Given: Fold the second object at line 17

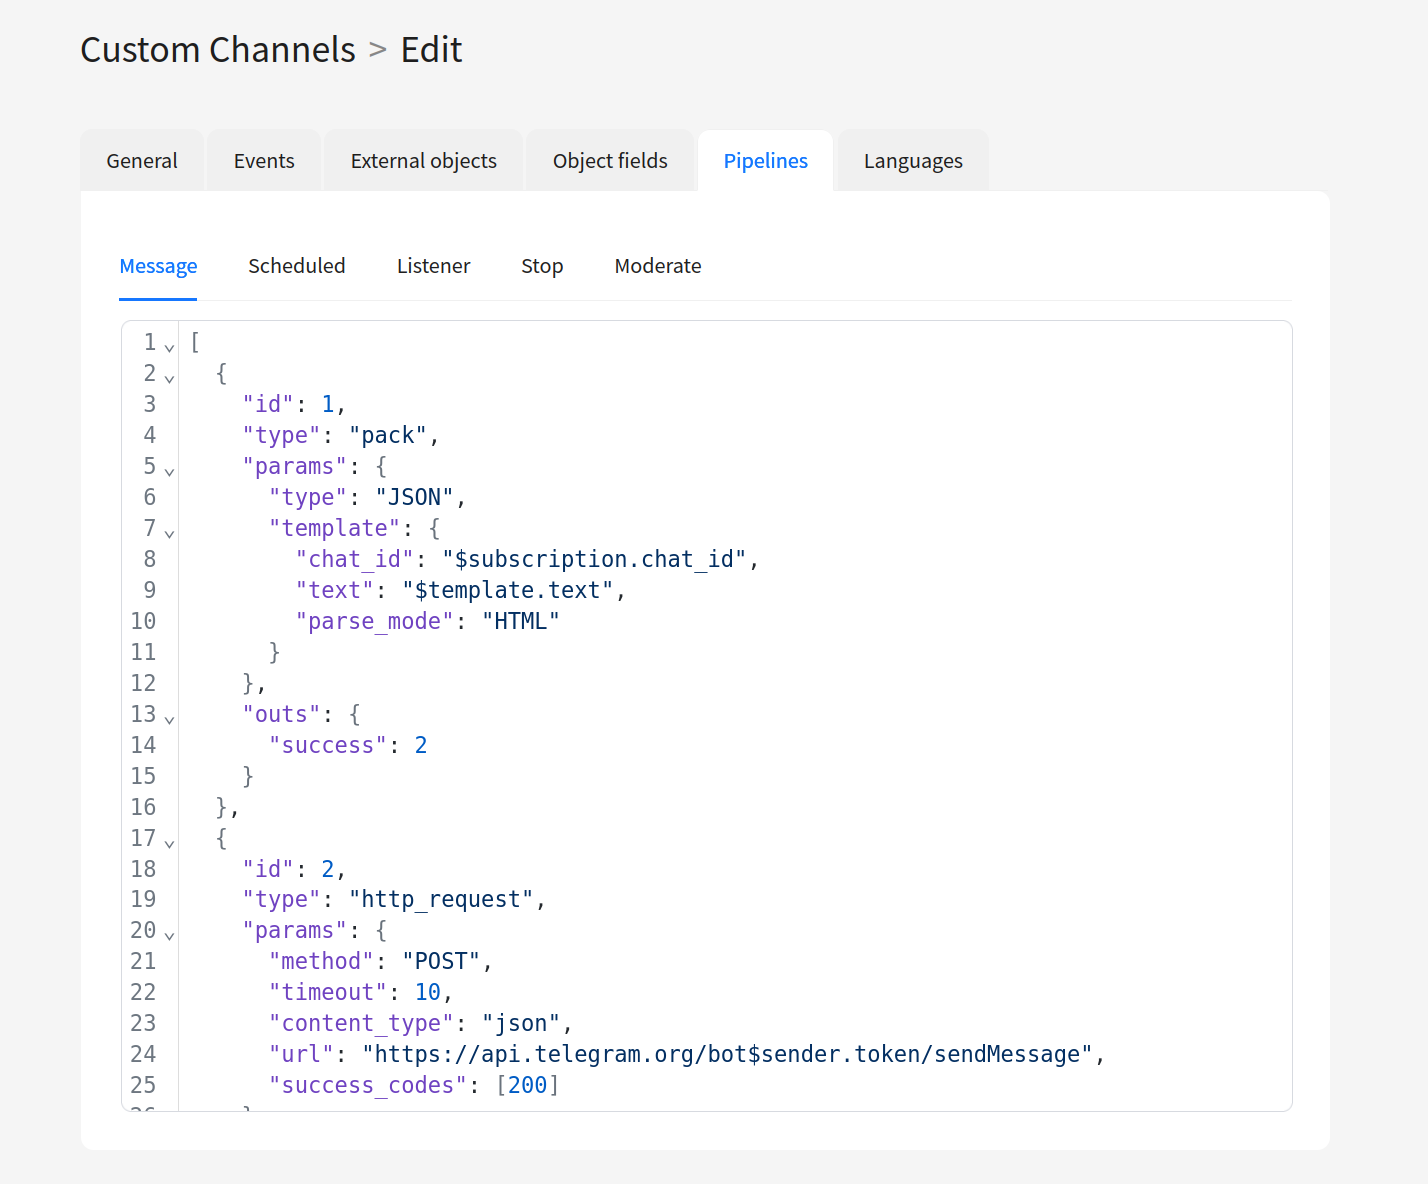Looking at the screenshot, I should (169, 843).
